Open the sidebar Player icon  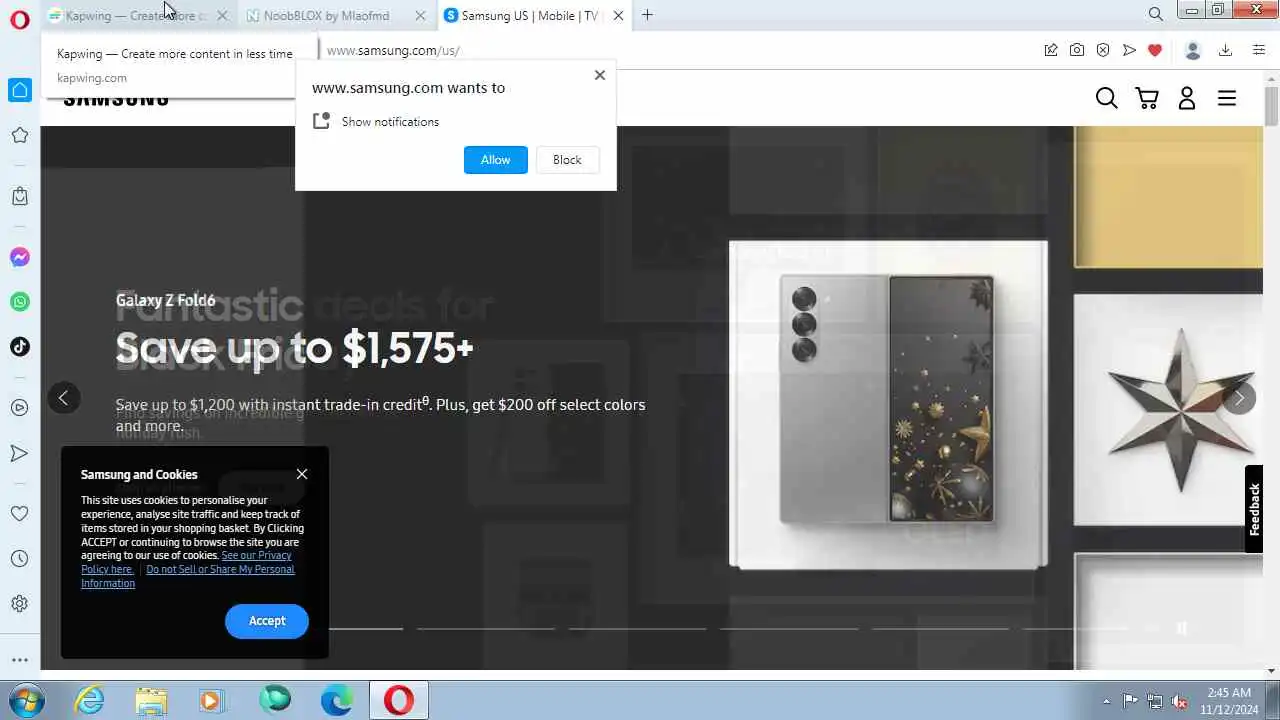pos(20,407)
